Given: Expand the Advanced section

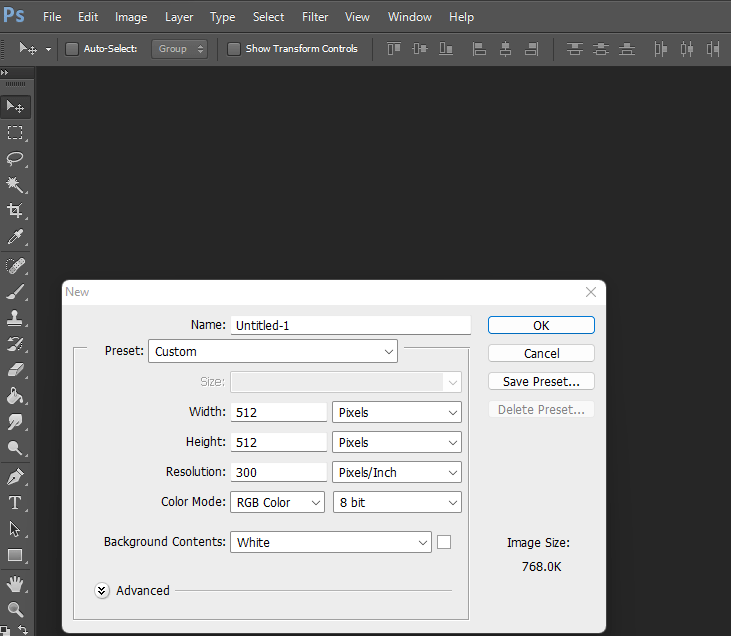Looking at the screenshot, I should point(102,590).
